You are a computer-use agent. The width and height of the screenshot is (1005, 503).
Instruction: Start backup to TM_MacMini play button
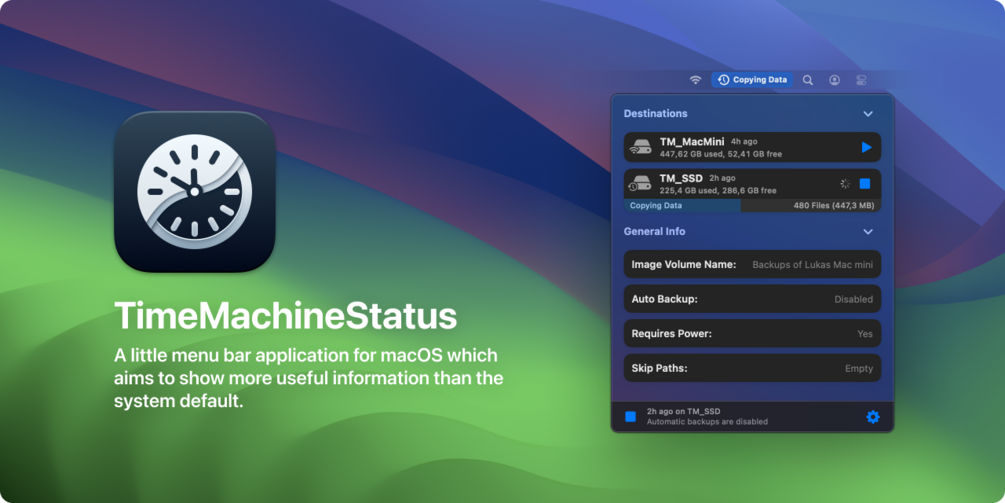click(866, 147)
